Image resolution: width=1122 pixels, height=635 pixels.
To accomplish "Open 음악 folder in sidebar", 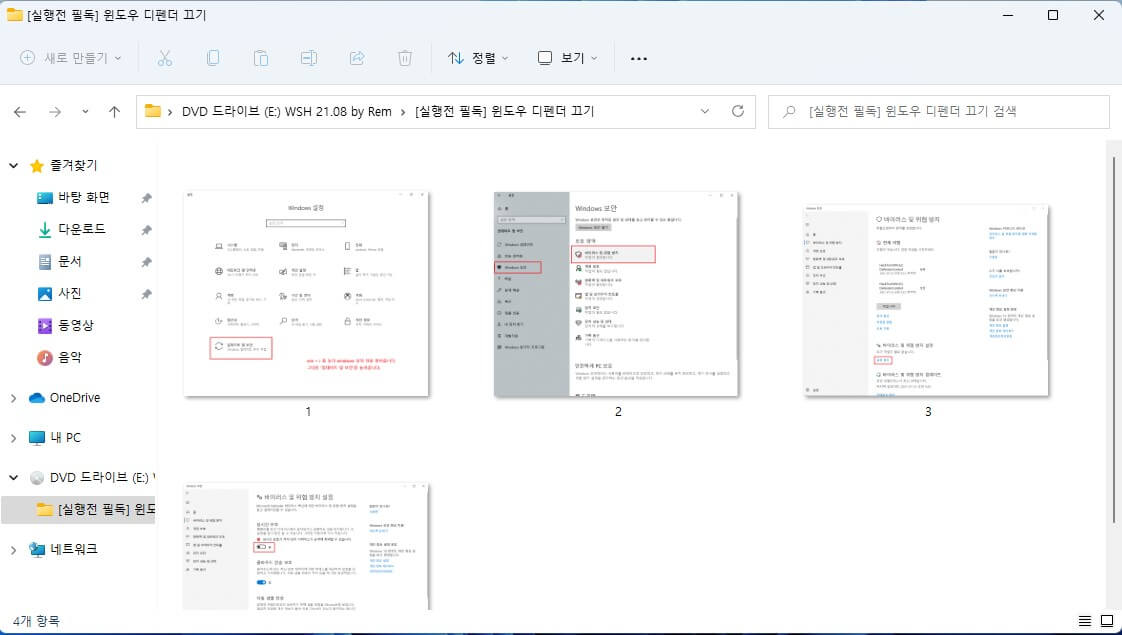I will coord(69,357).
